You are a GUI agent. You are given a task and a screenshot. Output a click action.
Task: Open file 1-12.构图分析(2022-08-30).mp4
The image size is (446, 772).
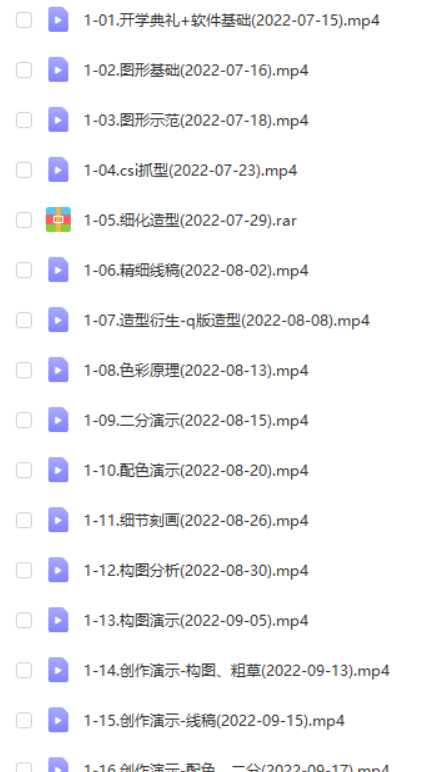point(196,571)
